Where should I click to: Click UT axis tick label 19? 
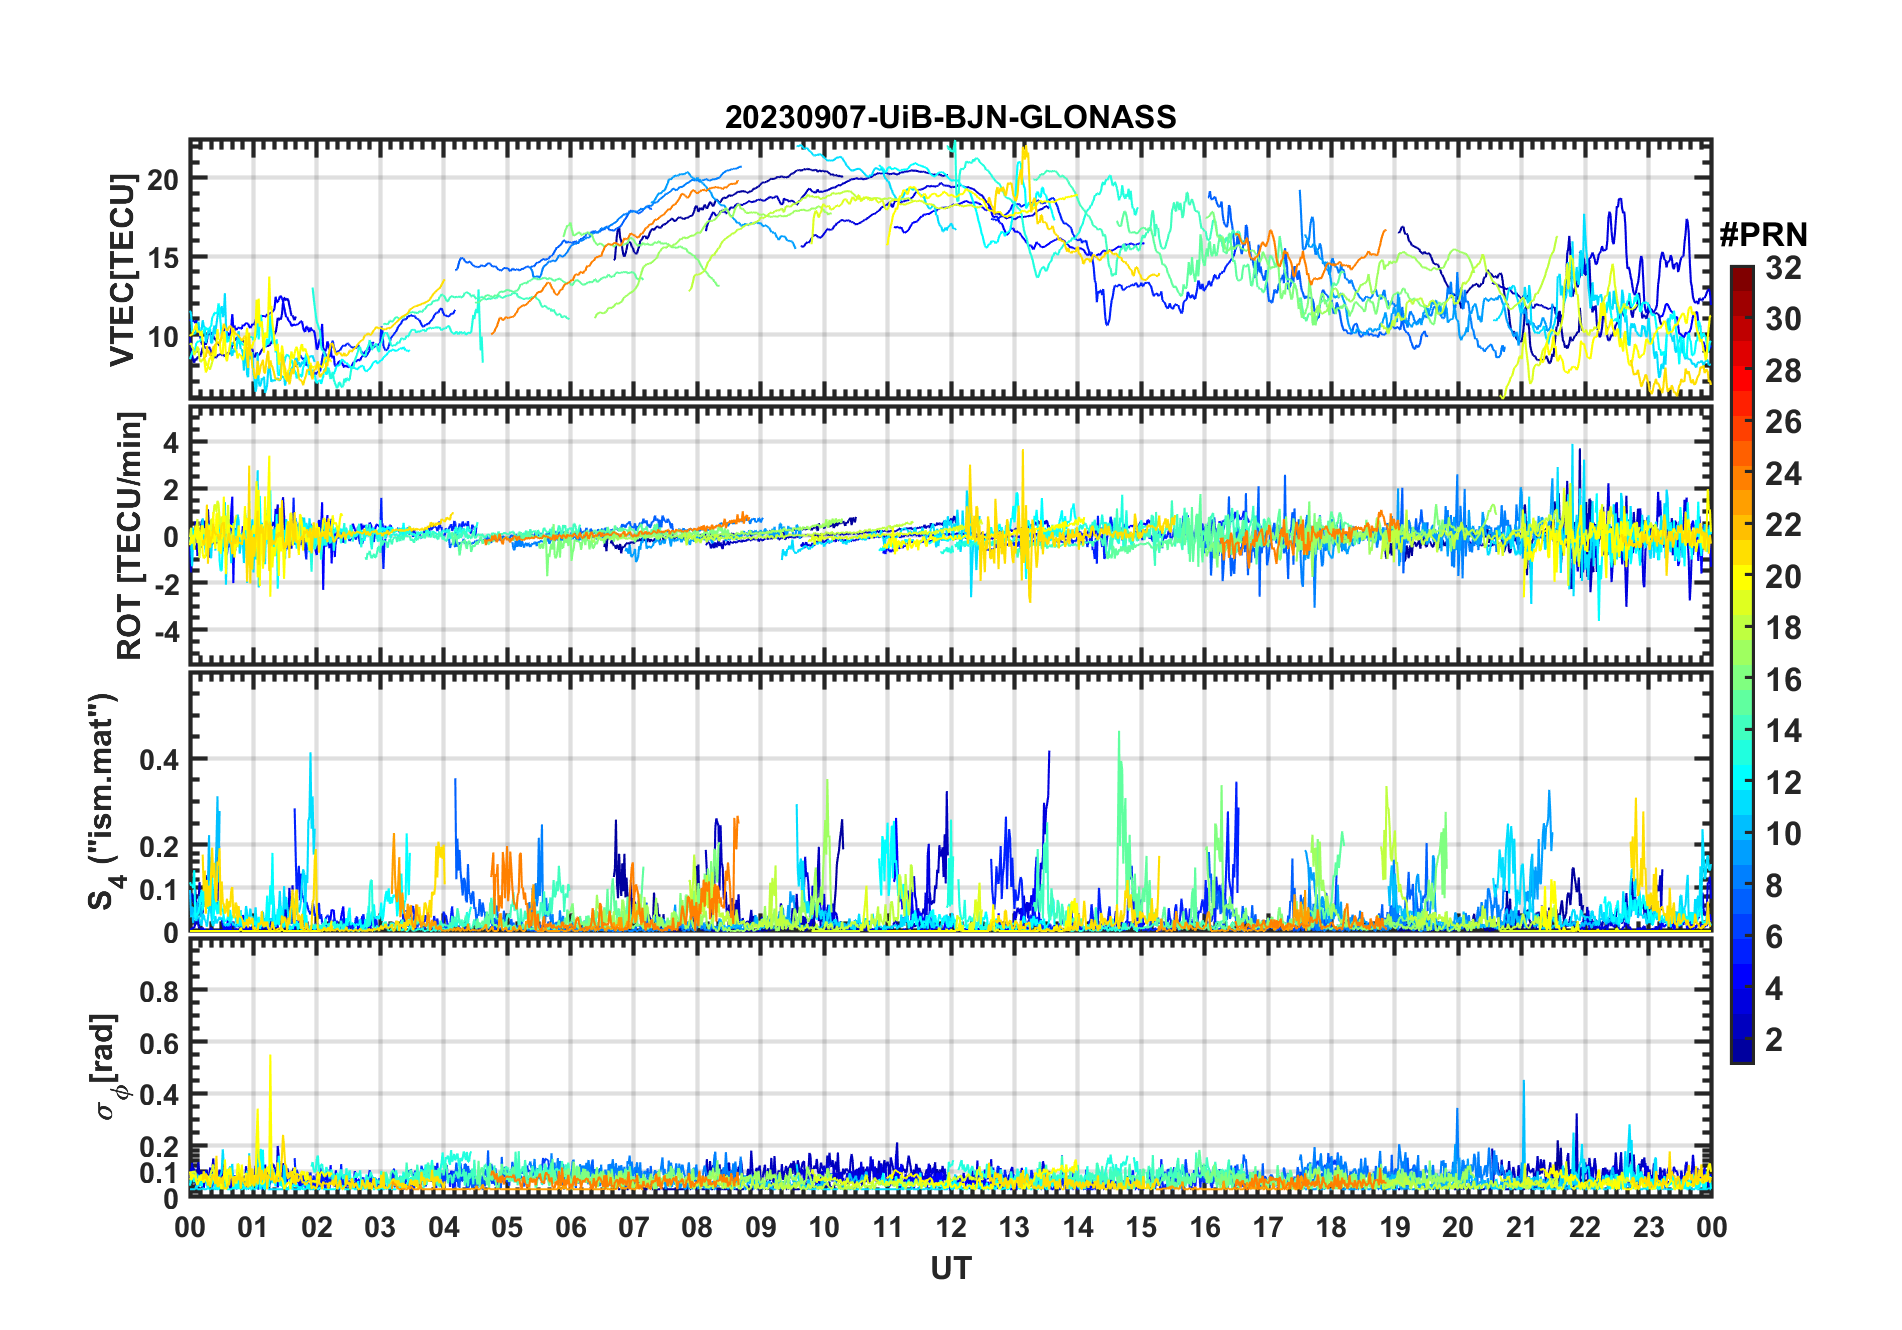(x=1395, y=1227)
